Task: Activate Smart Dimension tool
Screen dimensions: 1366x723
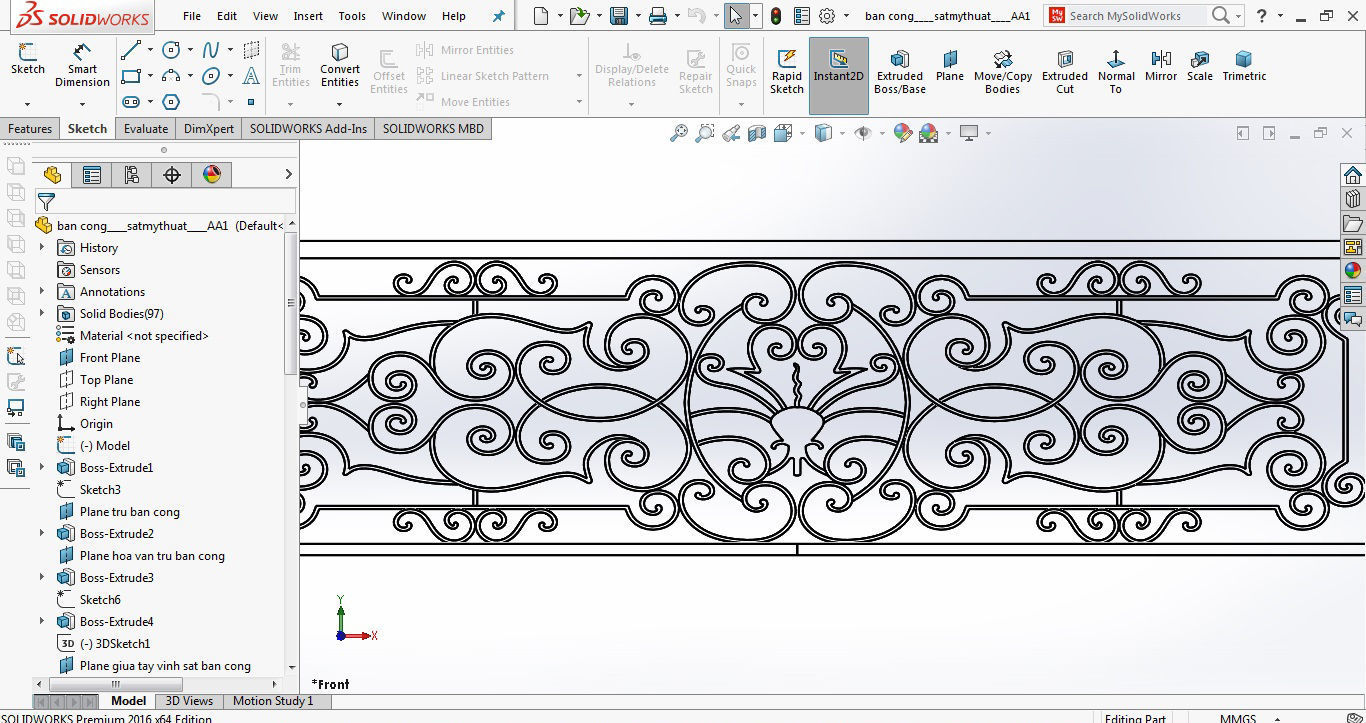Action: click(82, 65)
